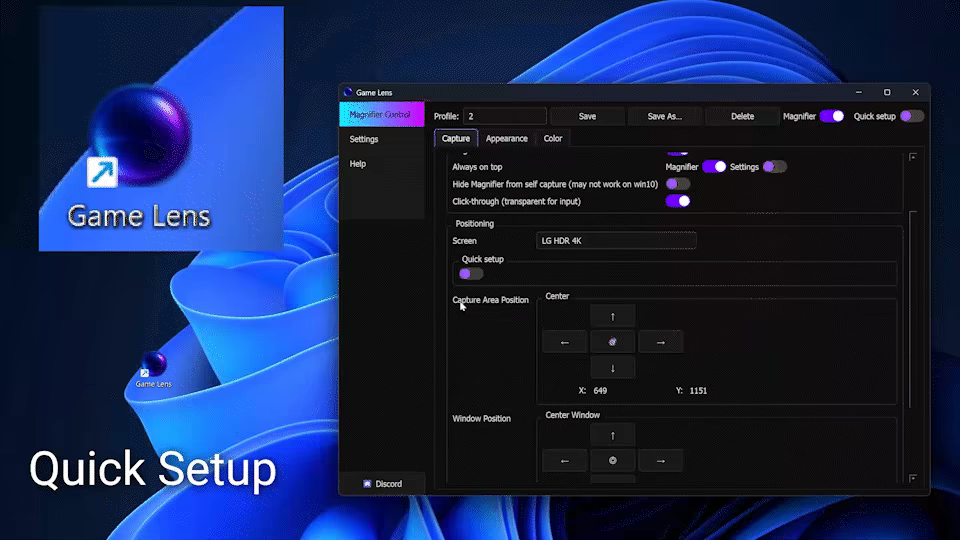Toggle Always on top Settings switch
Screen dimensions: 960x540
(x=774, y=167)
